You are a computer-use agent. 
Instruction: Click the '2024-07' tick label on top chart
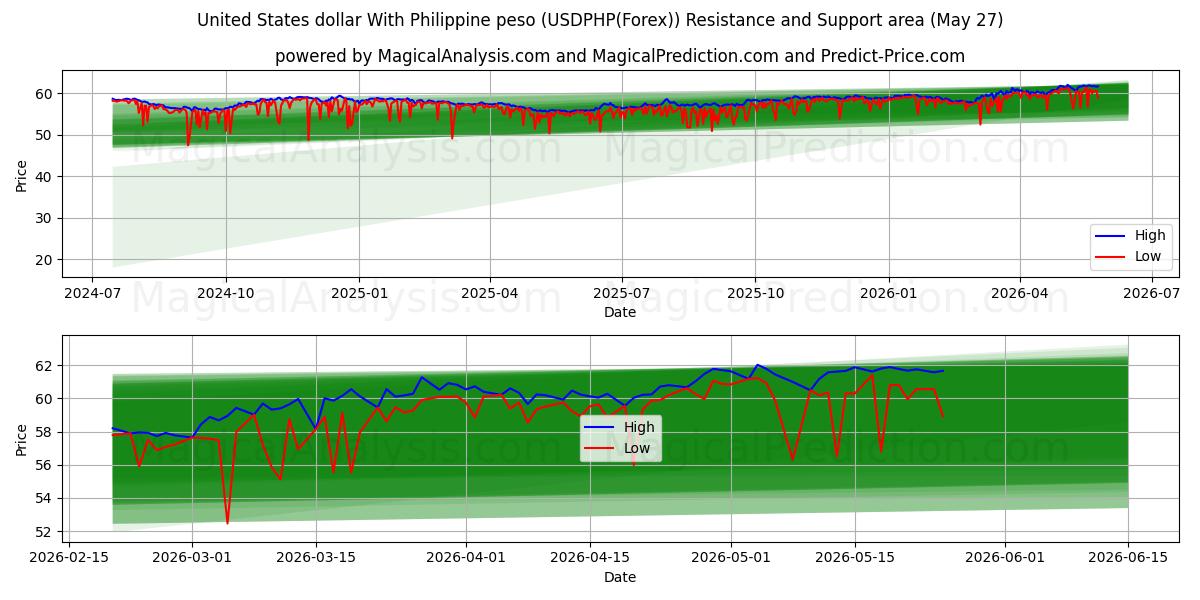93,293
